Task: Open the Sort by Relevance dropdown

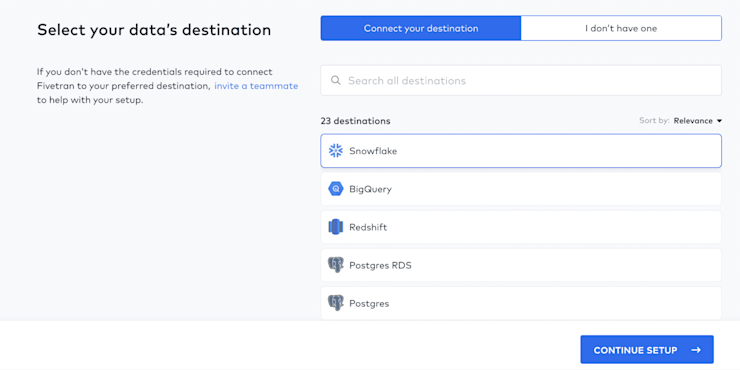Action: coord(698,121)
